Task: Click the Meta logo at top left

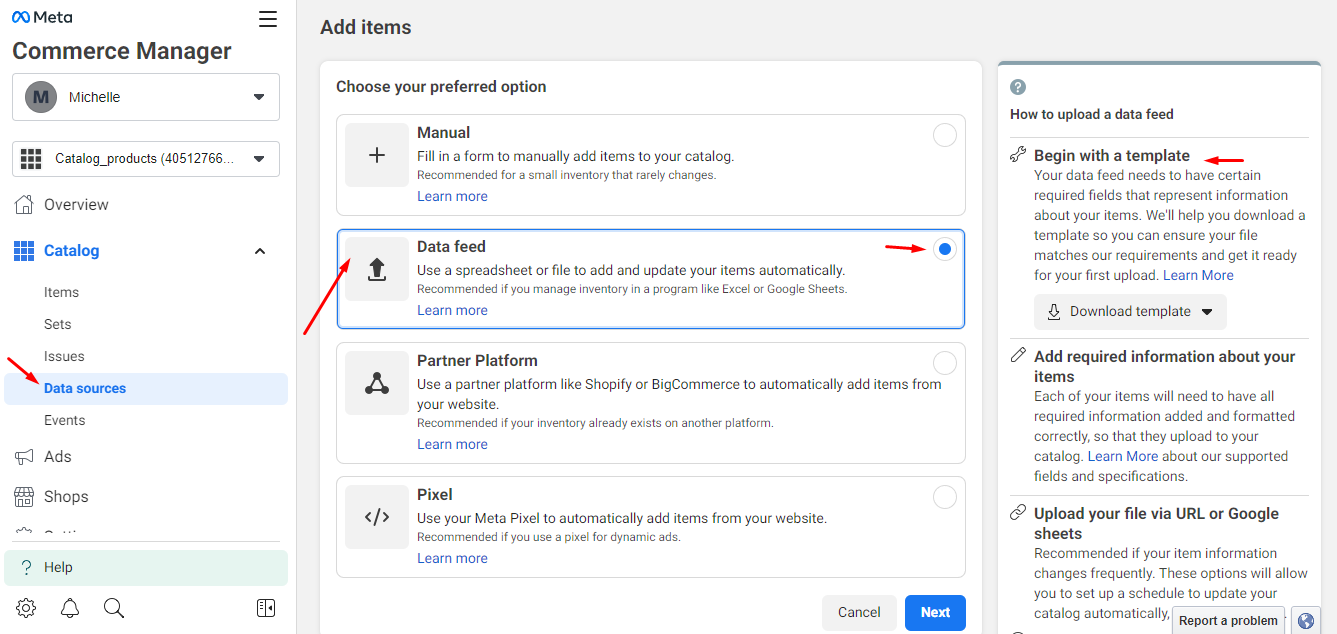Action: point(40,16)
